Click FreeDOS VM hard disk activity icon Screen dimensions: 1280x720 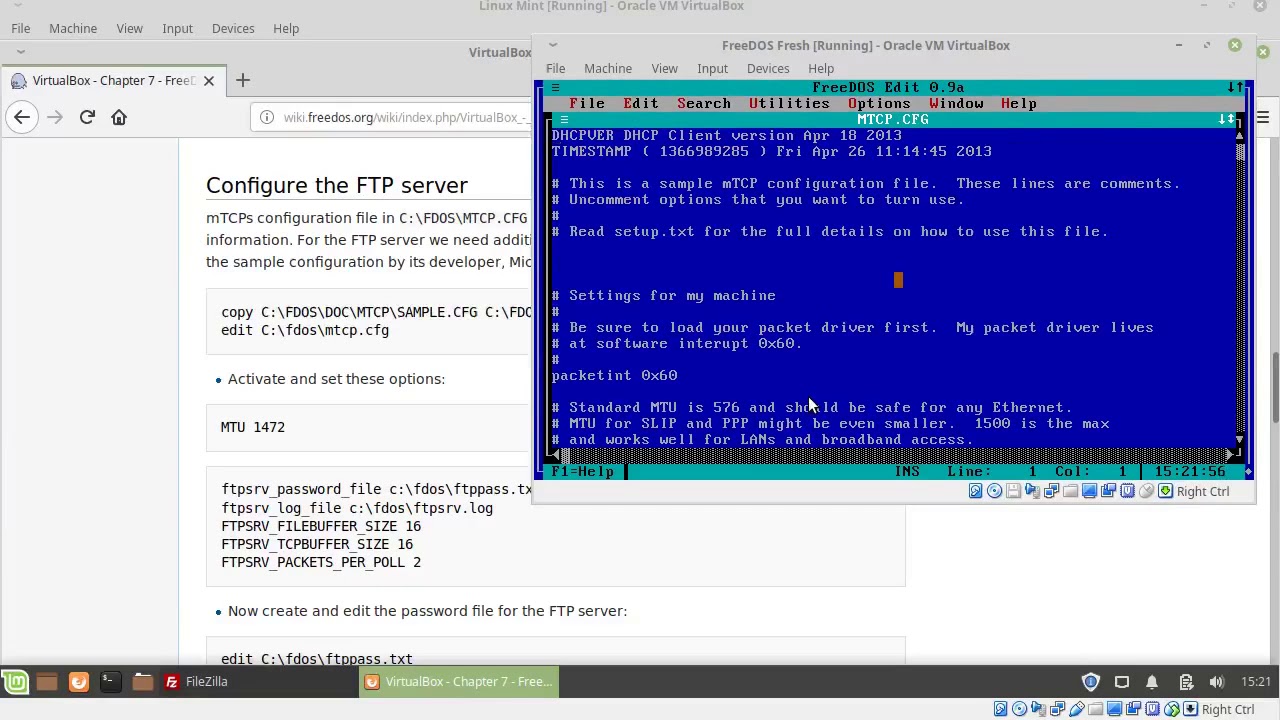click(x=975, y=491)
